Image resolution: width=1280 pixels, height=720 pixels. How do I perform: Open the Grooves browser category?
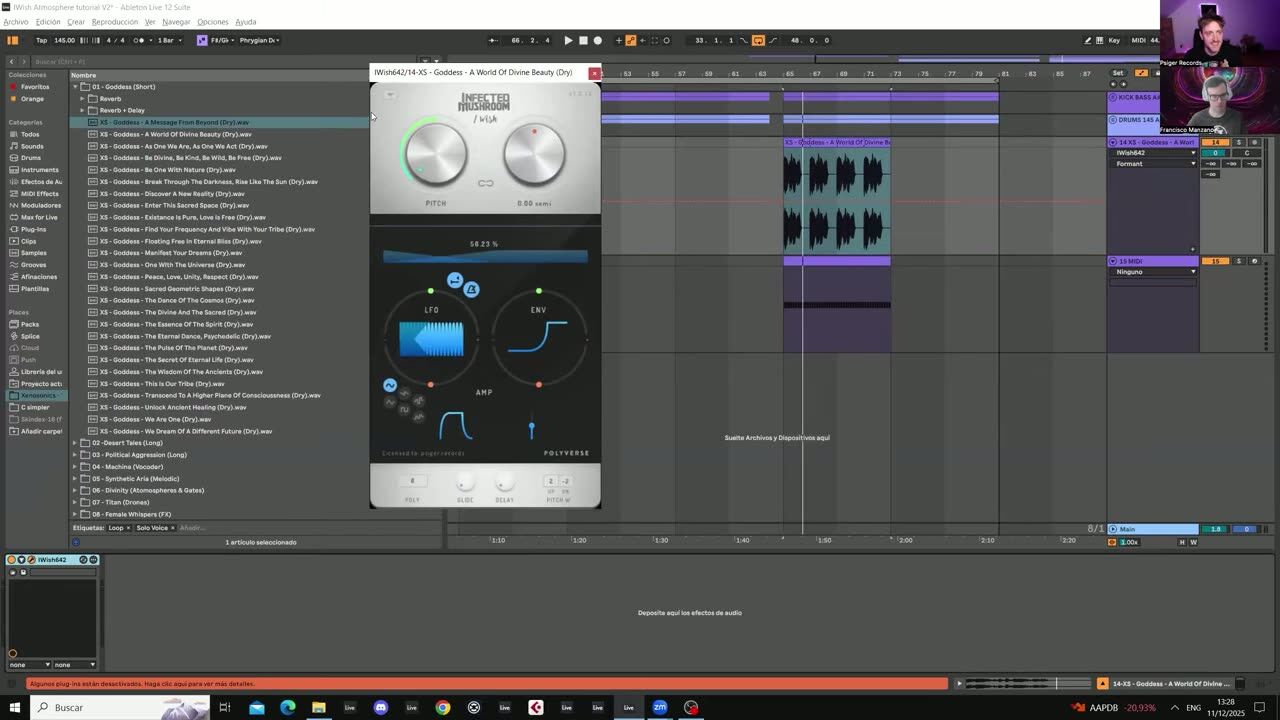(33, 265)
